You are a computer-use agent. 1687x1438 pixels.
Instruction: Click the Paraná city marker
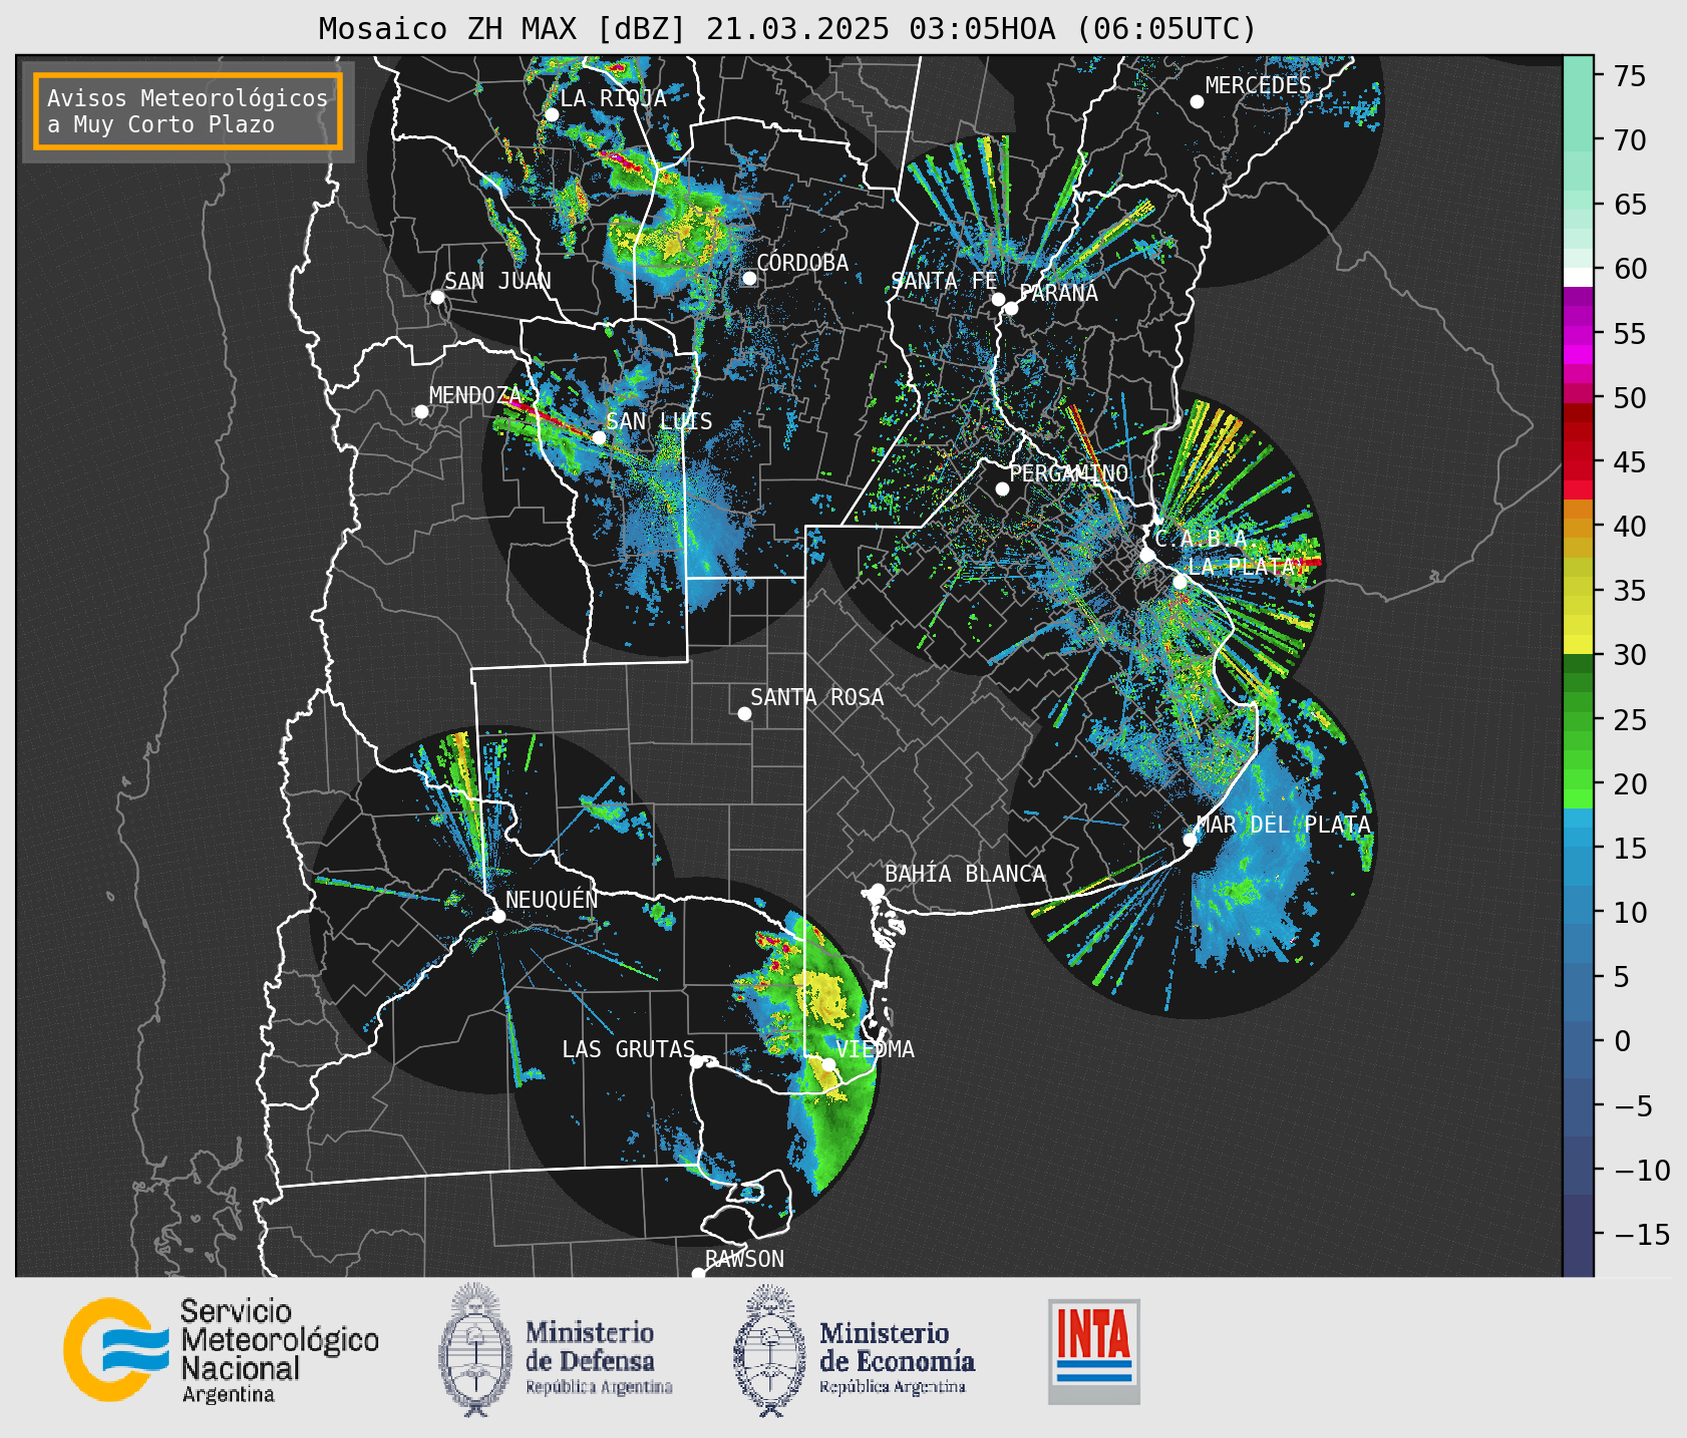1011,308
